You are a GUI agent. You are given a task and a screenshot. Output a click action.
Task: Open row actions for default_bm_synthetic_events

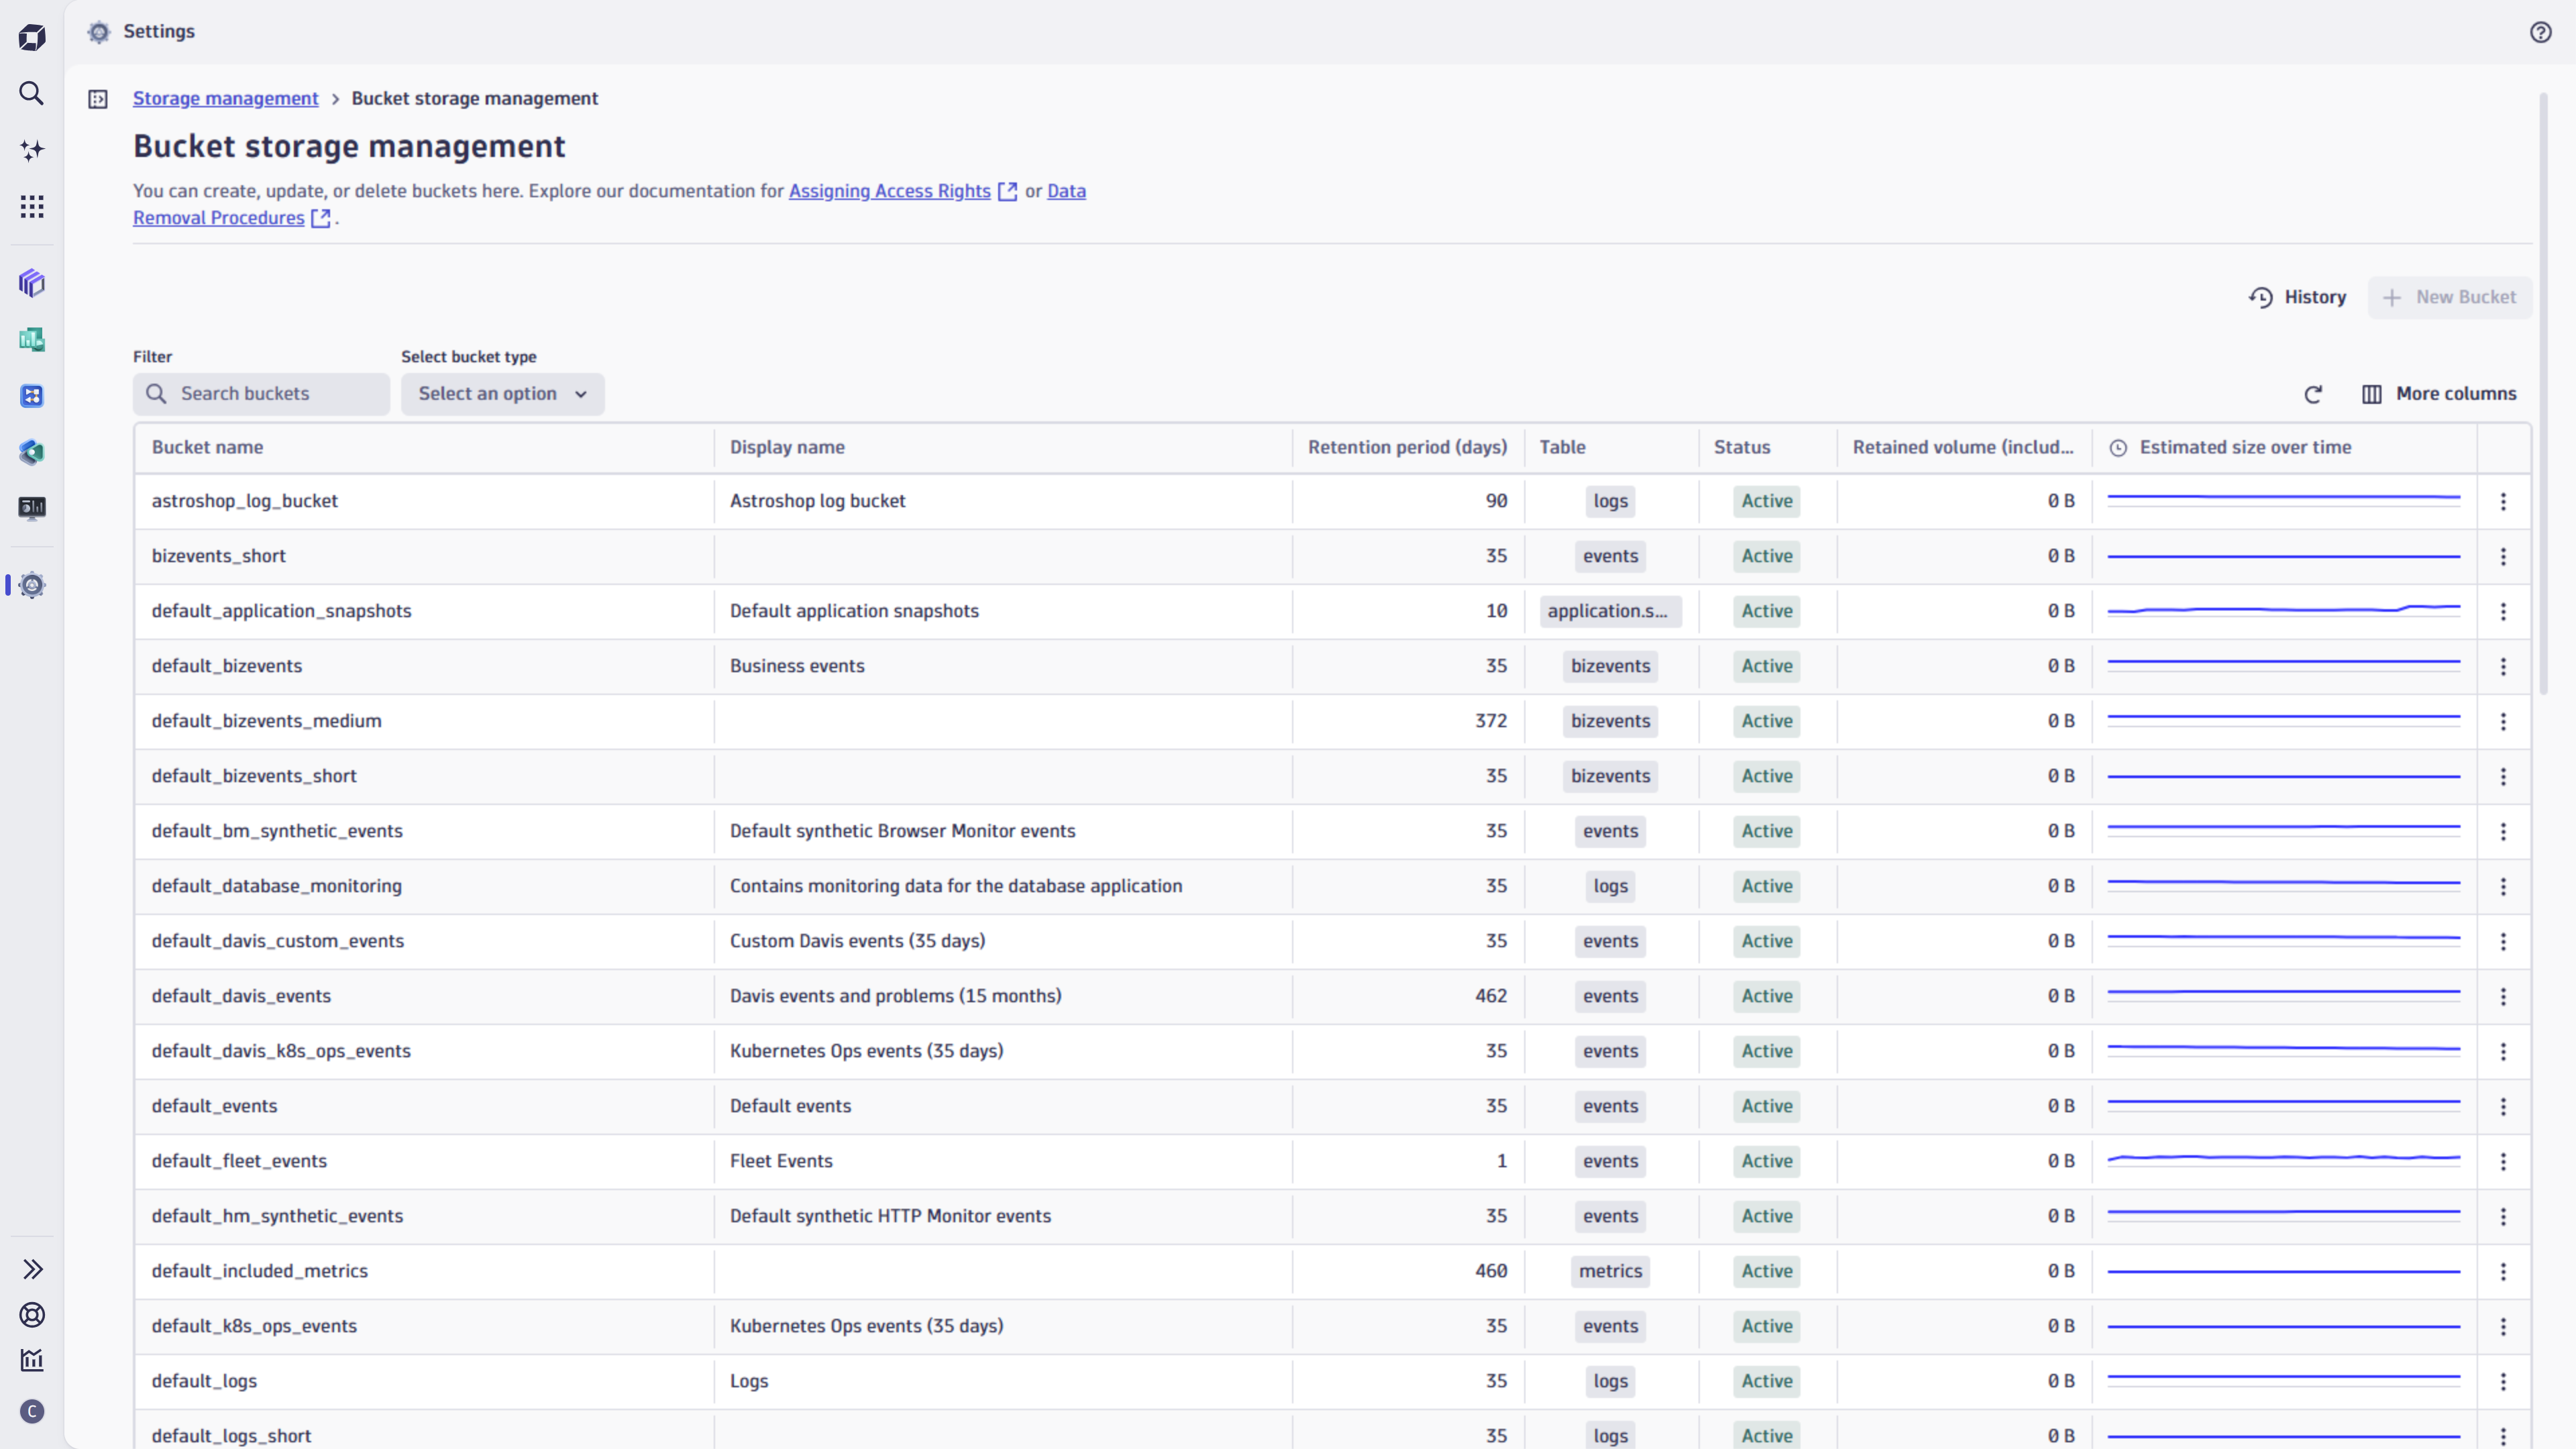click(2503, 831)
